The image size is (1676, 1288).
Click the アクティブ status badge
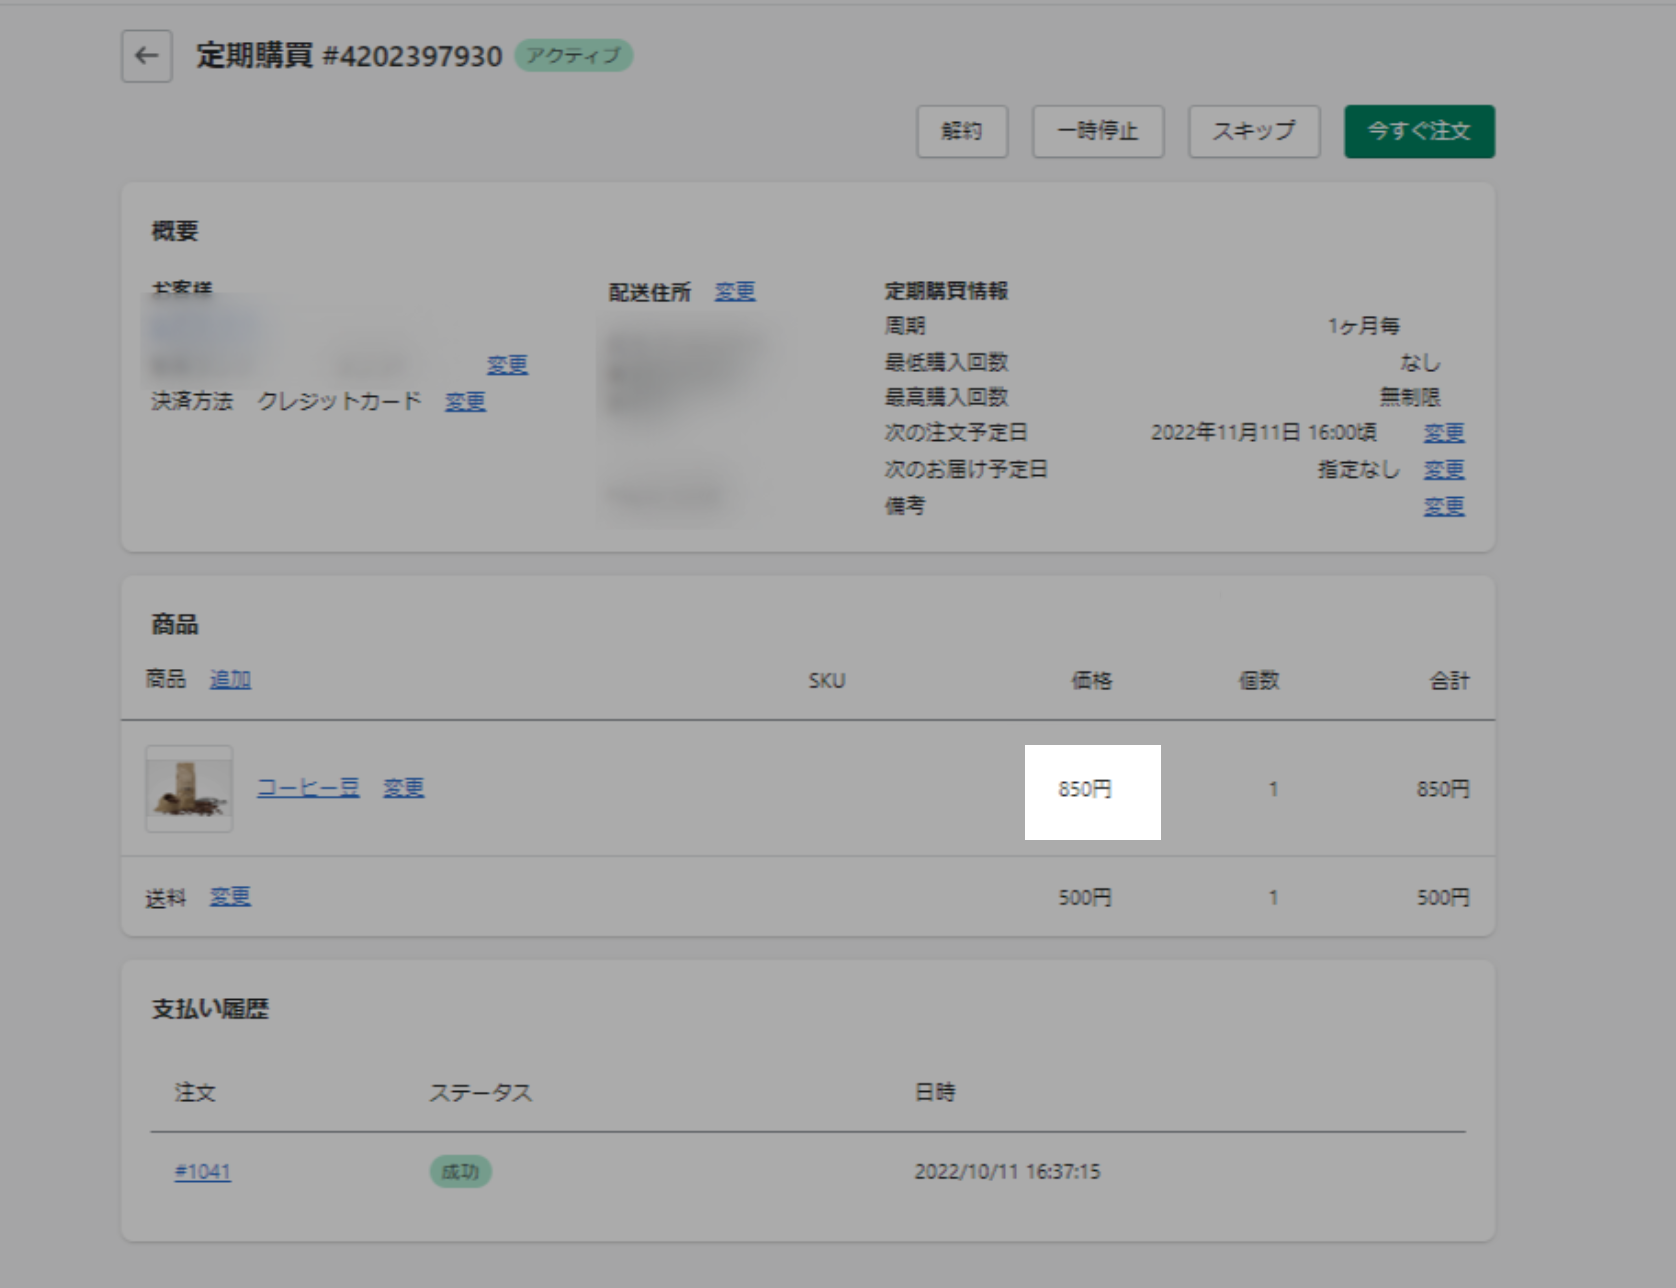[574, 56]
